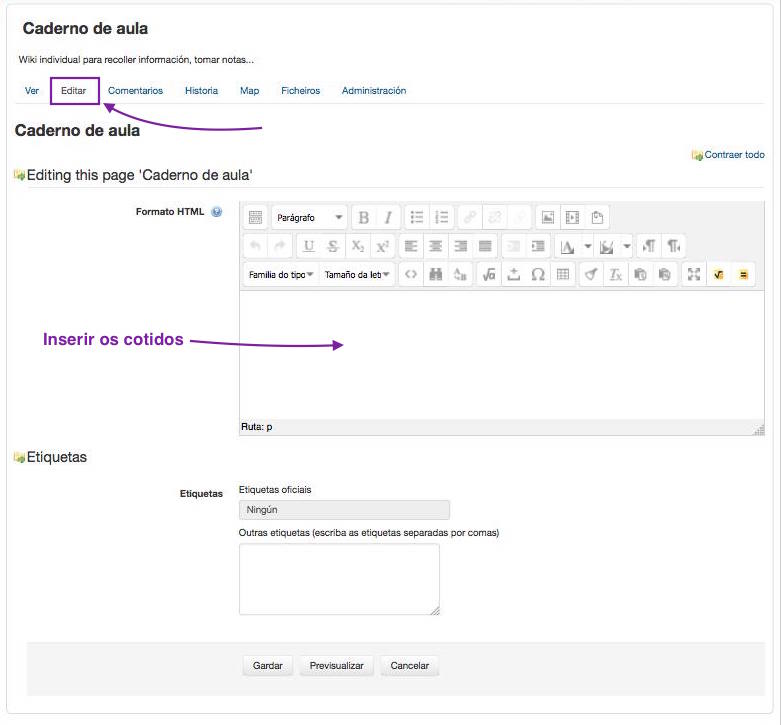Viewport: 781px width, 725px height.
Task: Toggle superscript formatting
Action: point(382,246)
